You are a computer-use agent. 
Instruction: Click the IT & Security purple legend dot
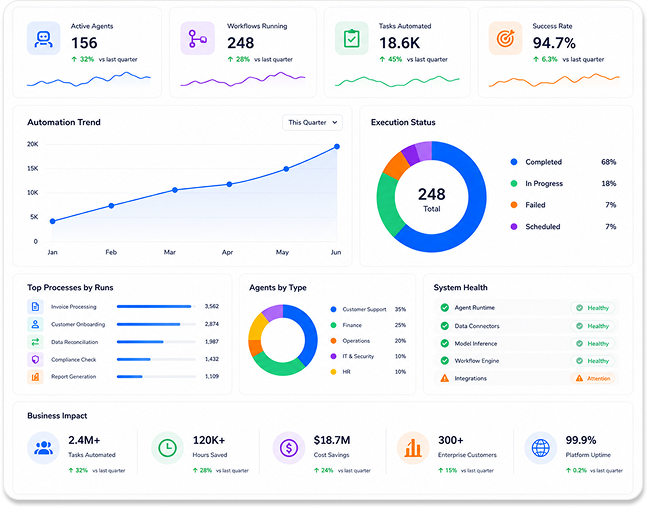coord(334,356)
